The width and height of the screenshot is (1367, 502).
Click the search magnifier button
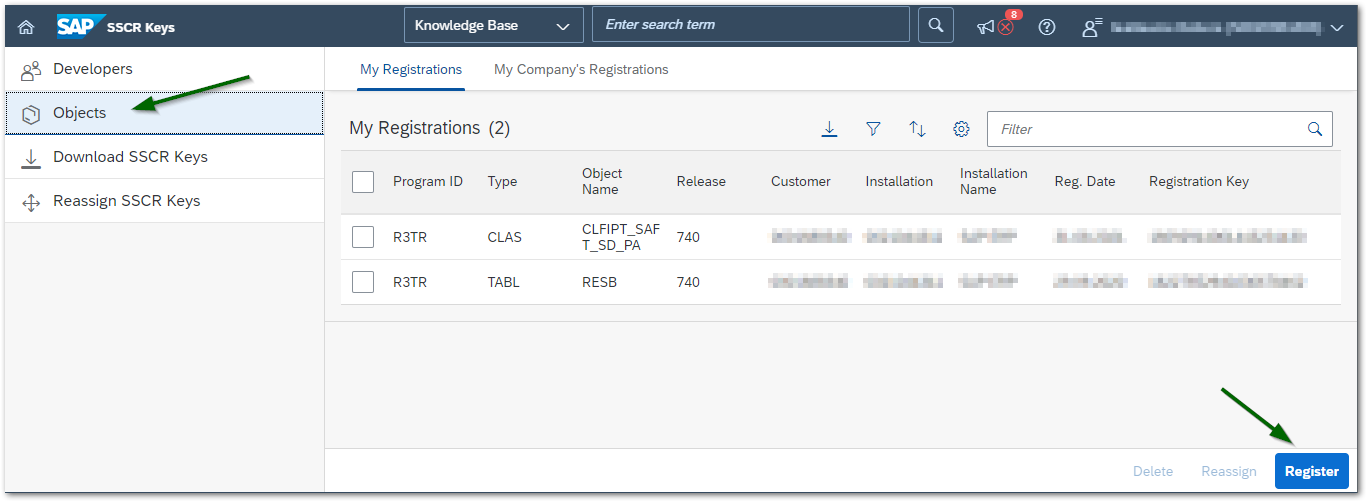[x=935, y=25]
